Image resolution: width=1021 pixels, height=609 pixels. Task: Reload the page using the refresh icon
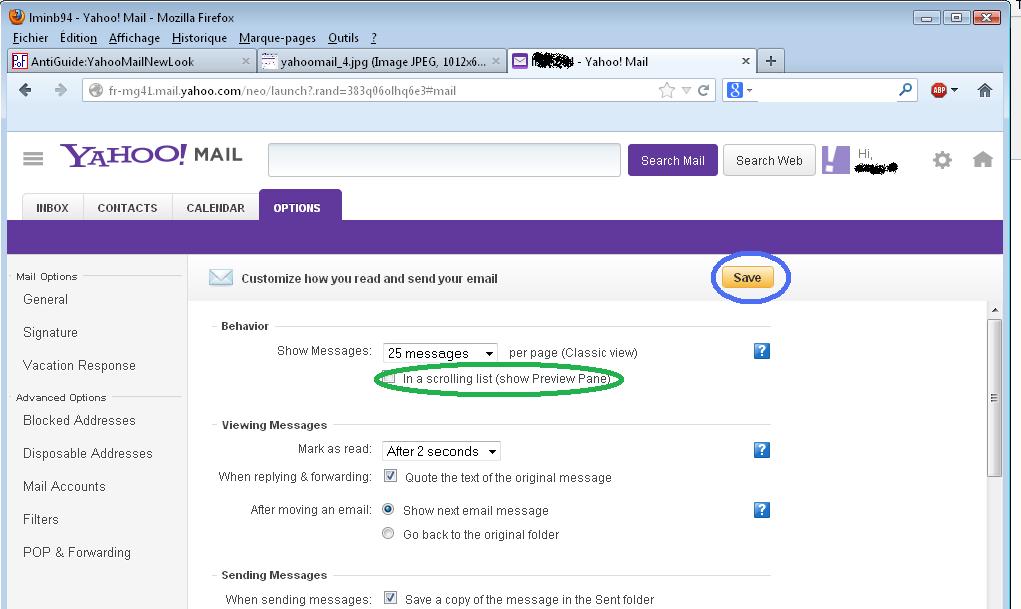pos(703,91)
